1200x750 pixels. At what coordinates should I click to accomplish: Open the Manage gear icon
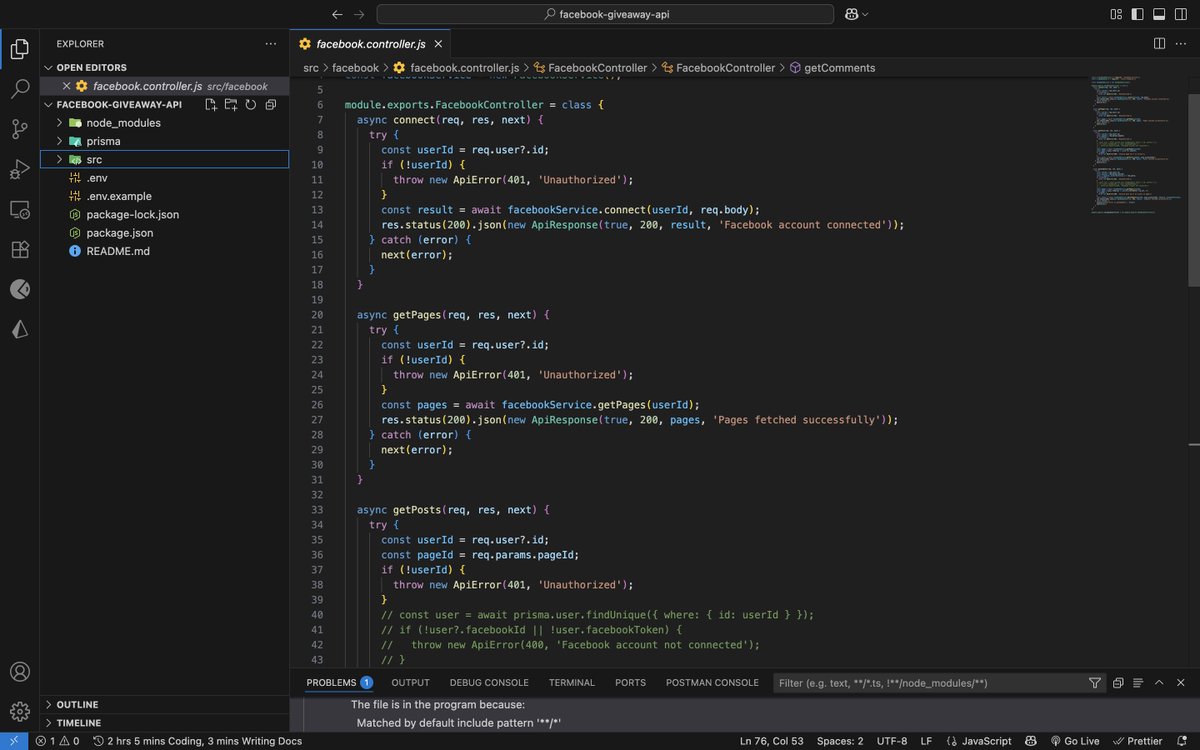pos(19,712)
